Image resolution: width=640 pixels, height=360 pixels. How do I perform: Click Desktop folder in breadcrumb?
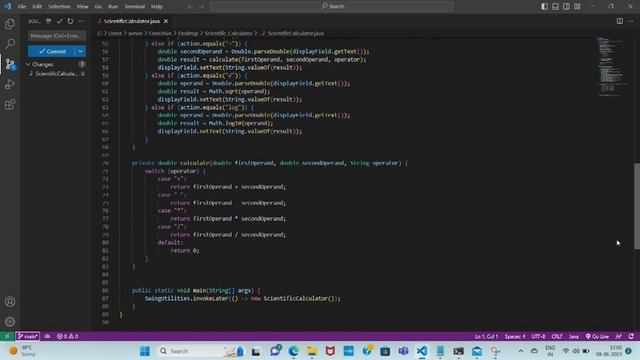(x=188, y=33)
